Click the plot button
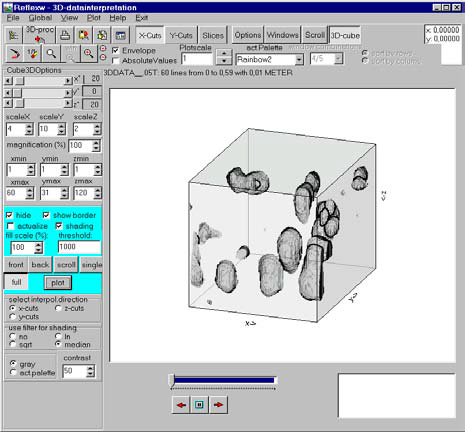465x432 pixels. click(58, 283)
